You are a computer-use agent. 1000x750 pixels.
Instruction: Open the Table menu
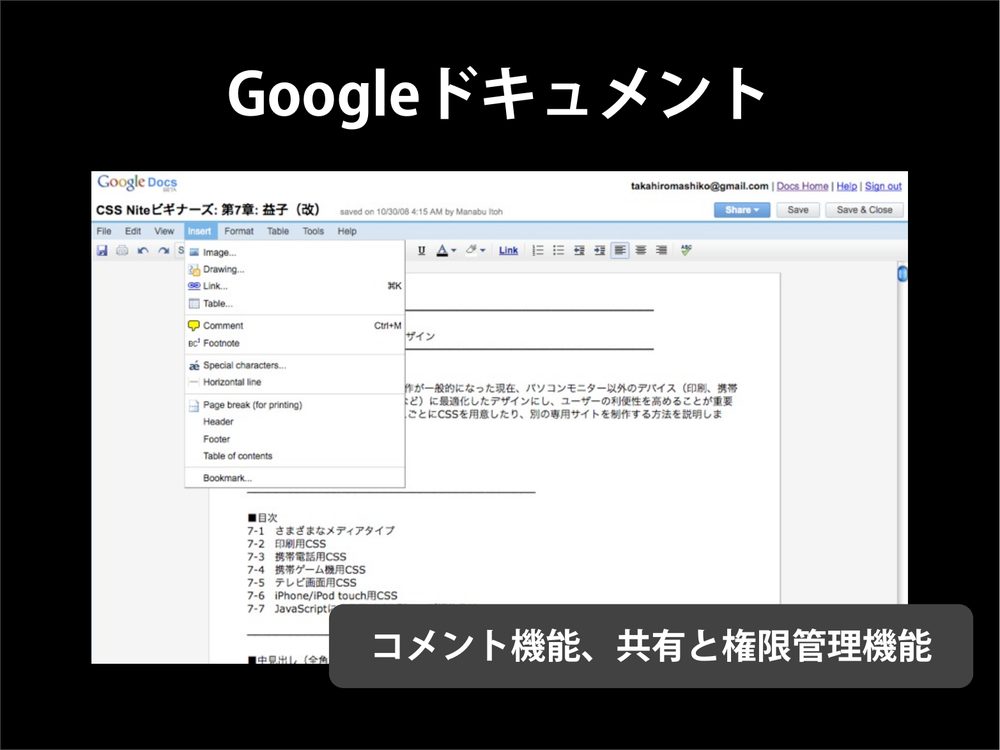278,231
